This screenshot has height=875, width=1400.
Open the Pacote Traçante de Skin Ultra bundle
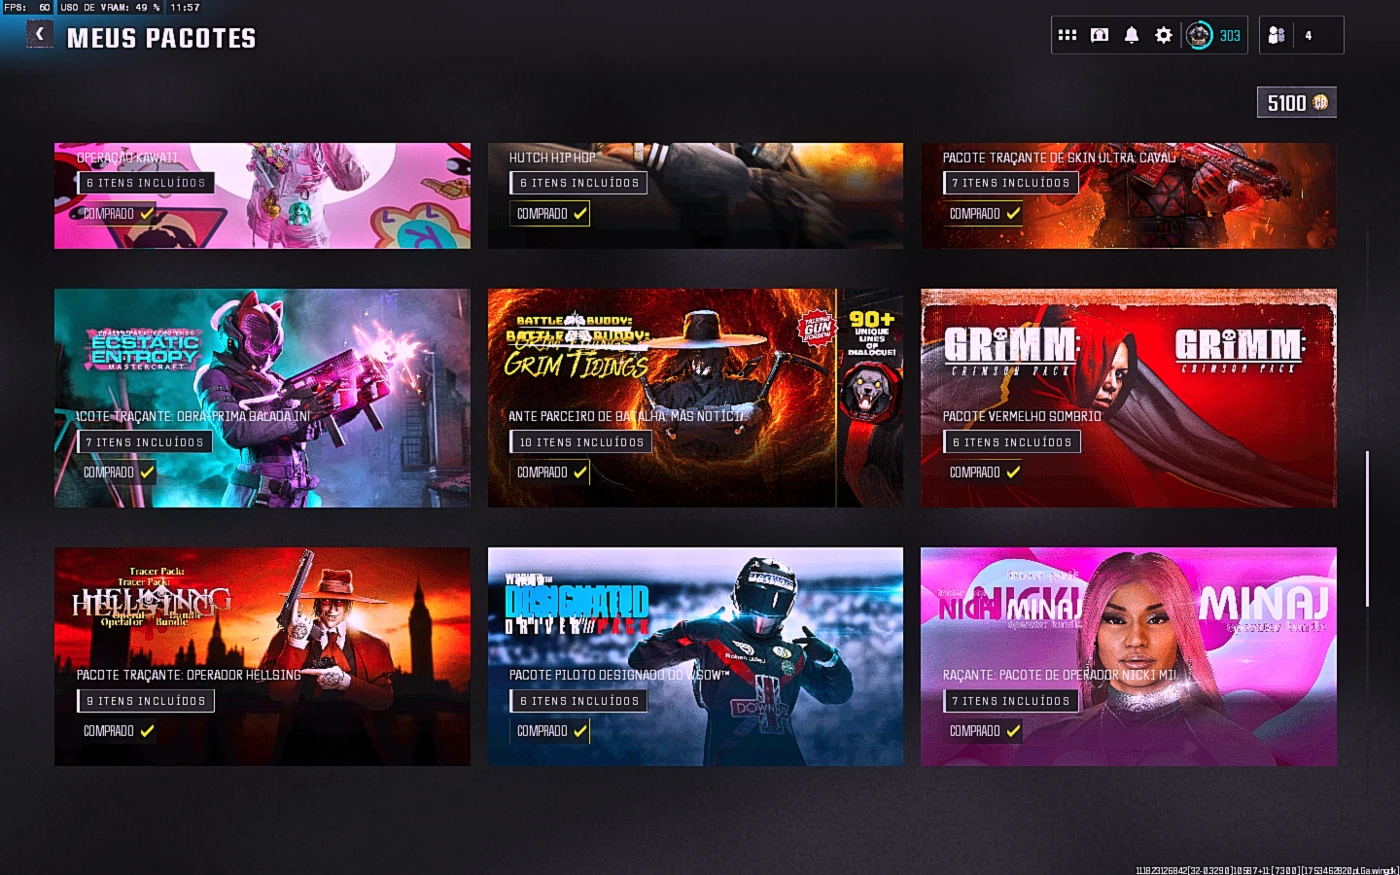click(1128, 196)
